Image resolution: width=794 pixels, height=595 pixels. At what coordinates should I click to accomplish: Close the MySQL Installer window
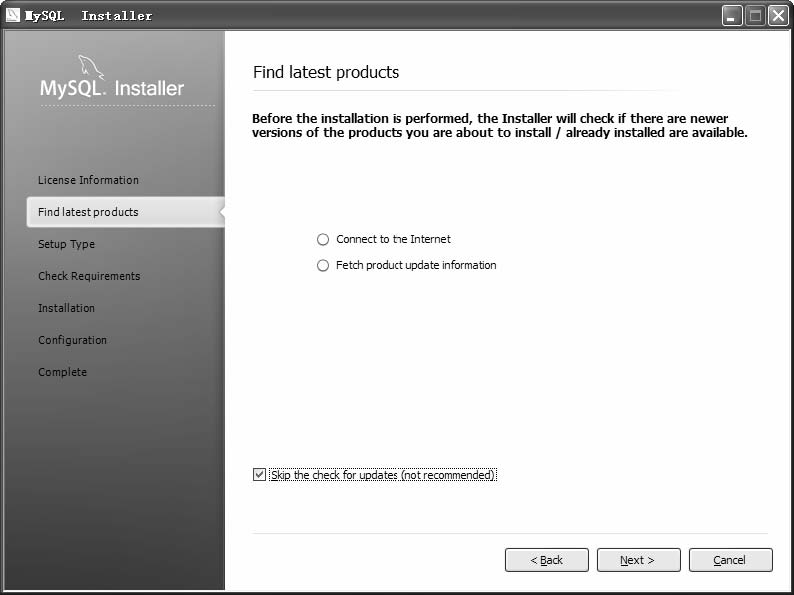778,16
